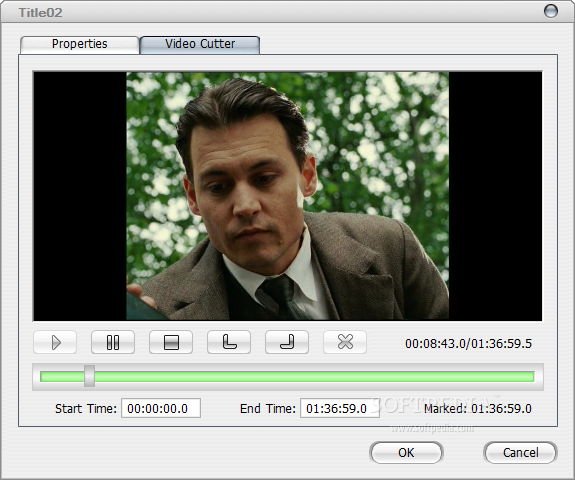
Task: Click the green timeline progress bar
Action: point(287,377)
